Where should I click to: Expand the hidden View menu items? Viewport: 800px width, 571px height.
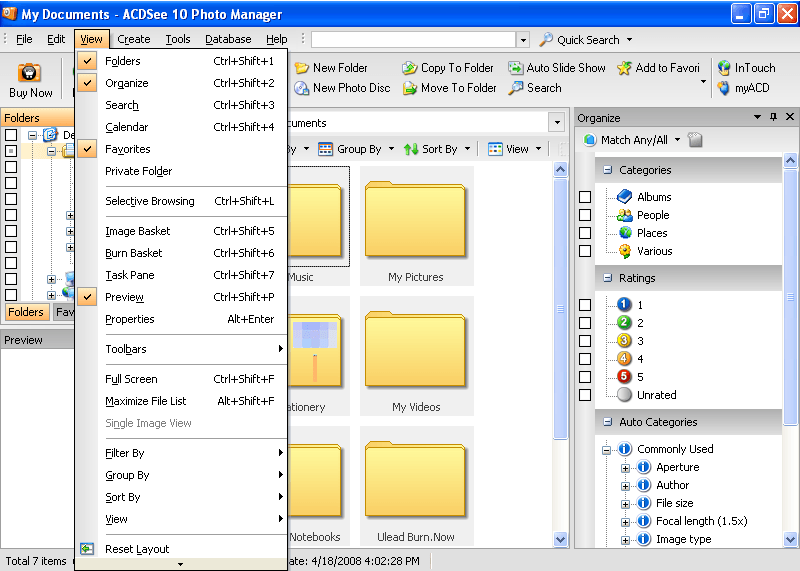(x=181, y=564)
